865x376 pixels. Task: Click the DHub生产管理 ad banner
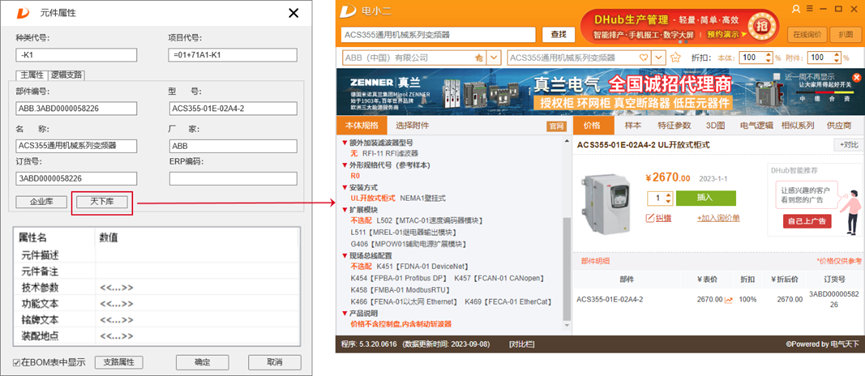coord(680,26)
